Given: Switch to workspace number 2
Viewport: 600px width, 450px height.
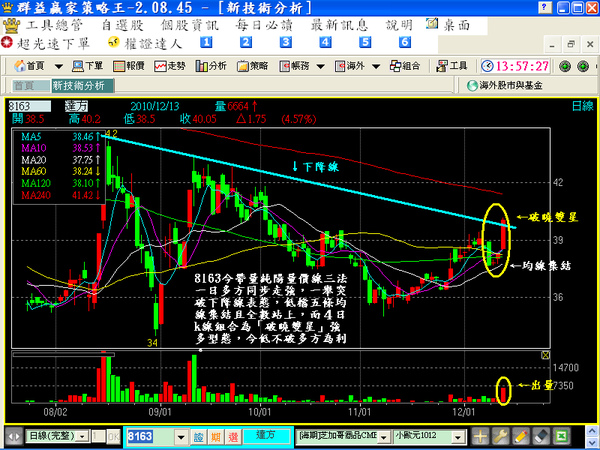Looking at the screenshot, I should [x=246, y=42].
